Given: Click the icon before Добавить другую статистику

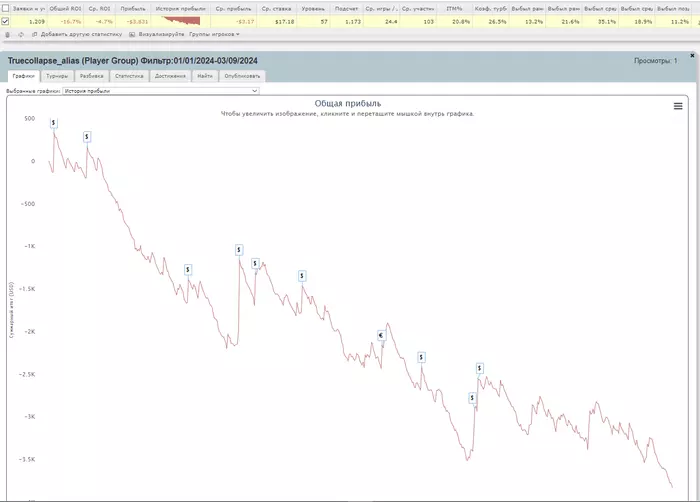Looking at the screenshot, I should pos(35,34).
